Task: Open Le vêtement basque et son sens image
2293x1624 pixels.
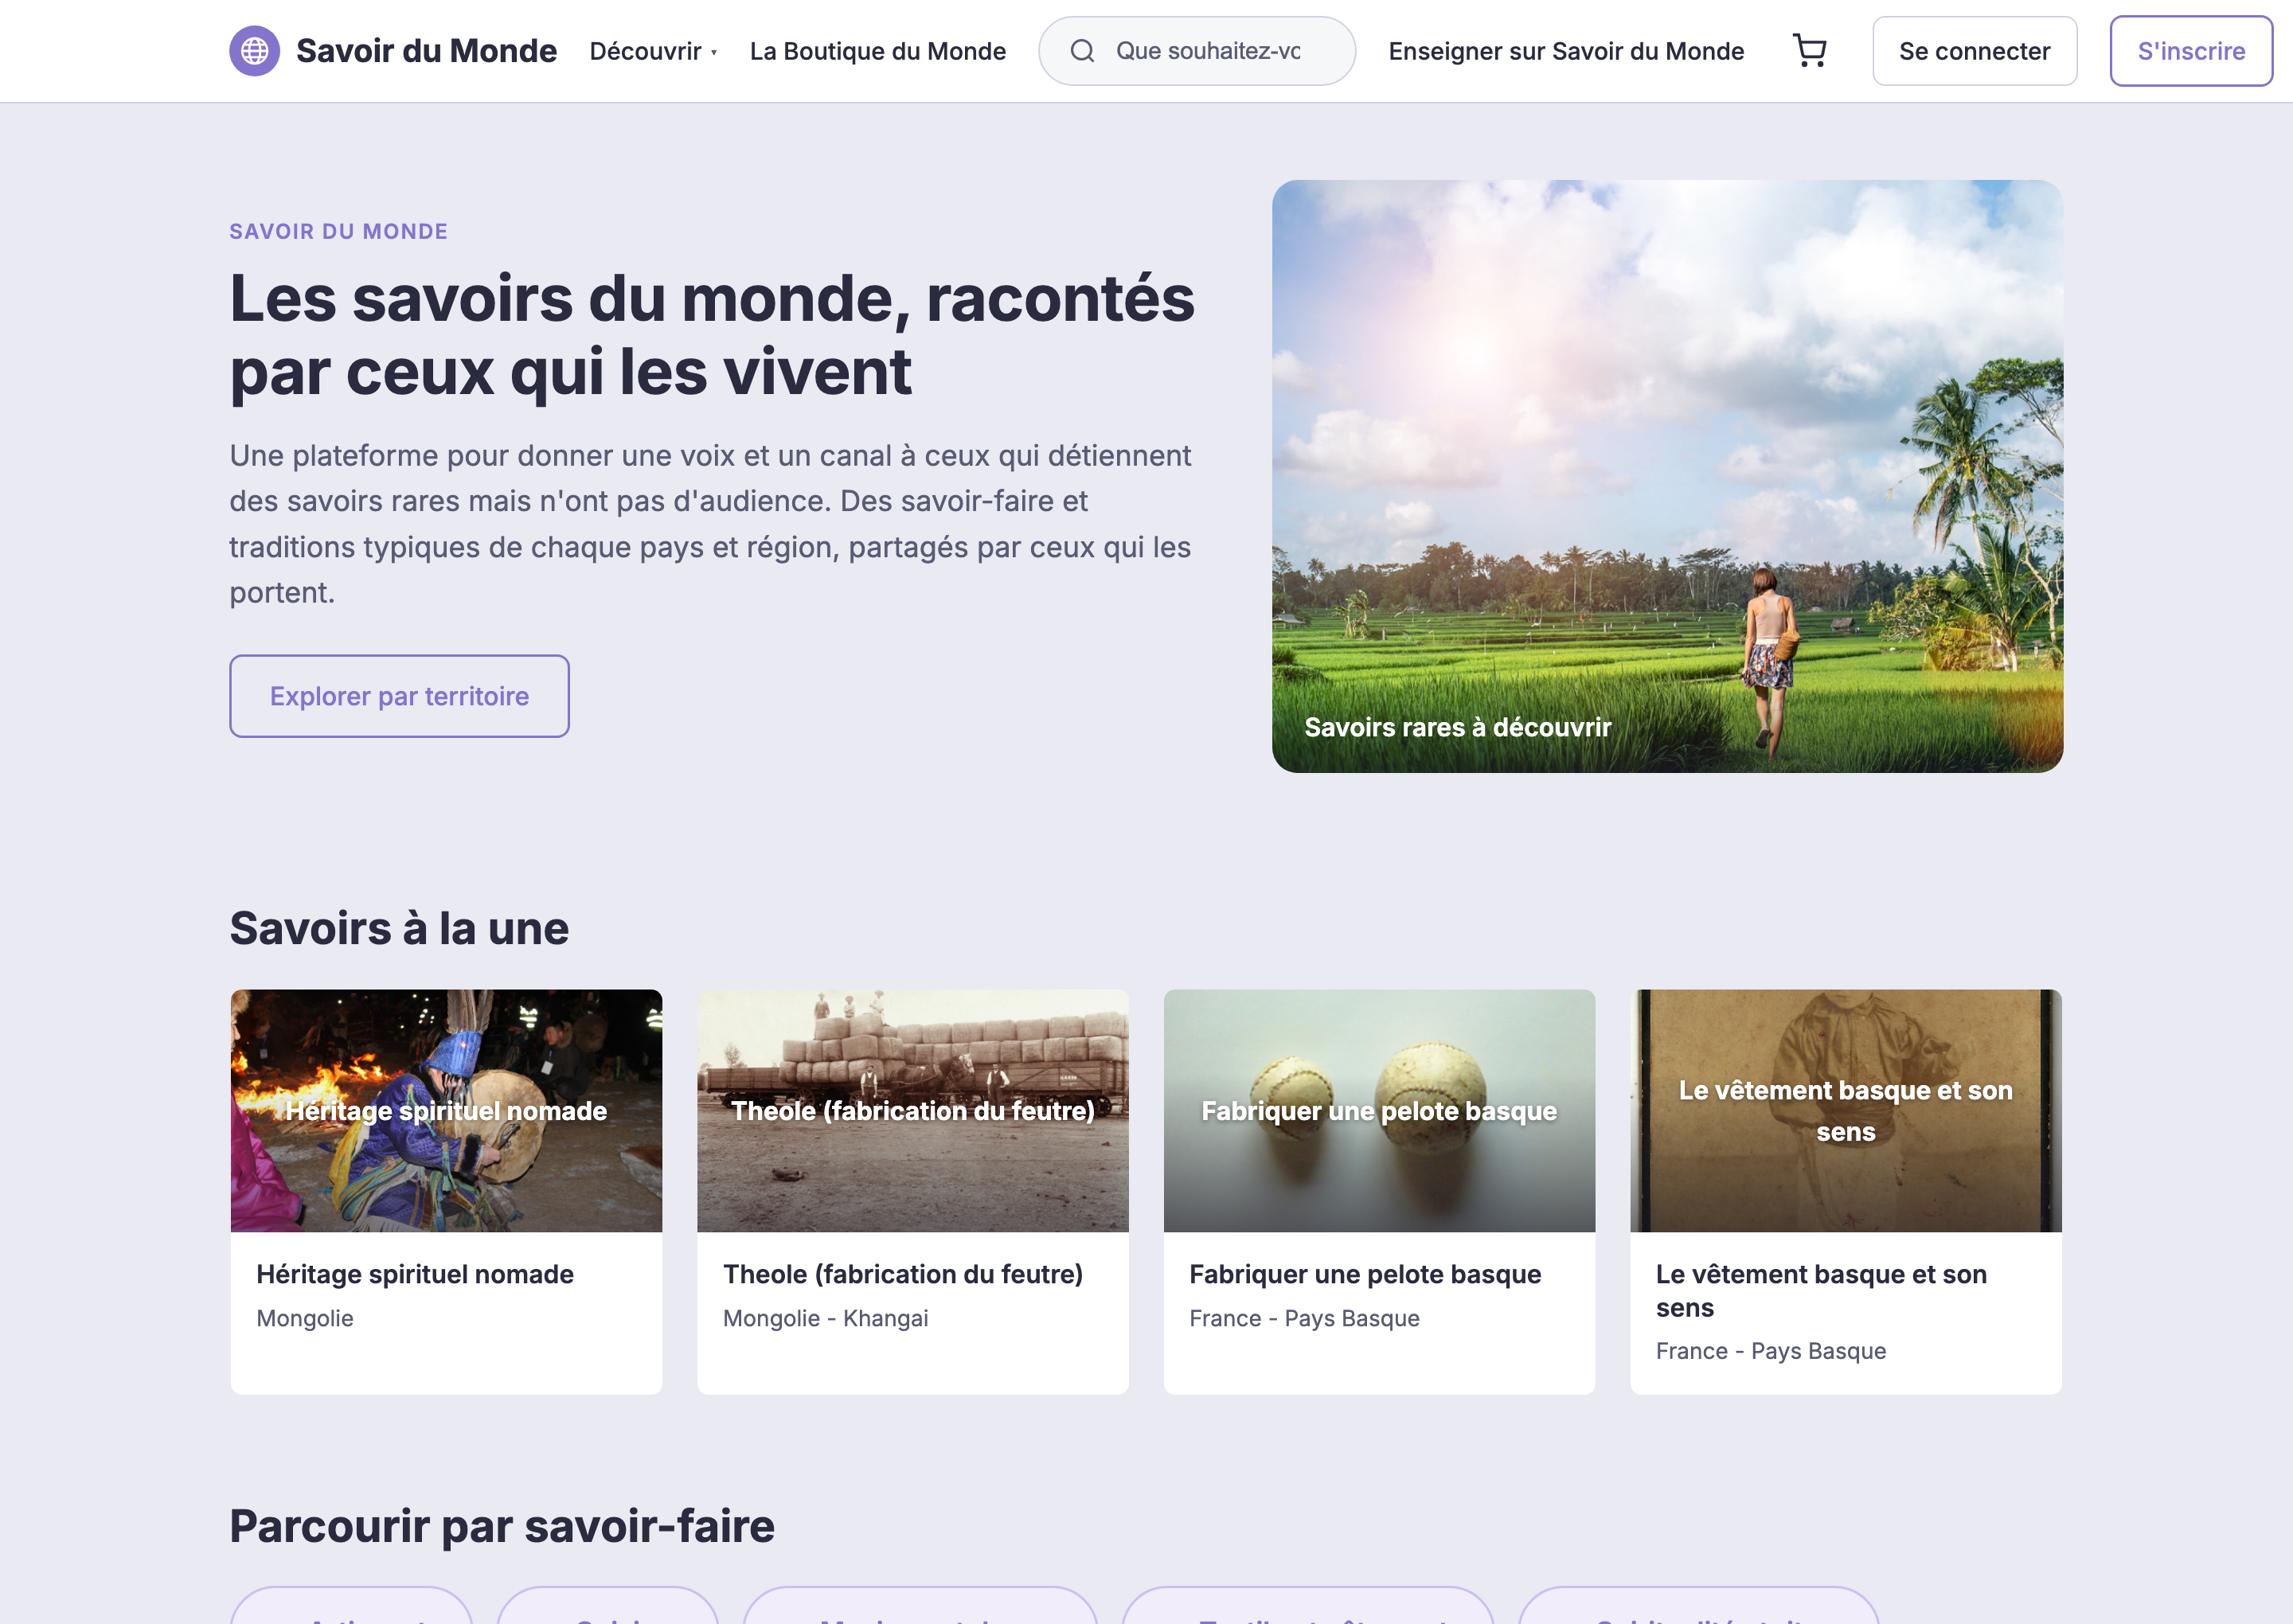Action: 1845,1111
